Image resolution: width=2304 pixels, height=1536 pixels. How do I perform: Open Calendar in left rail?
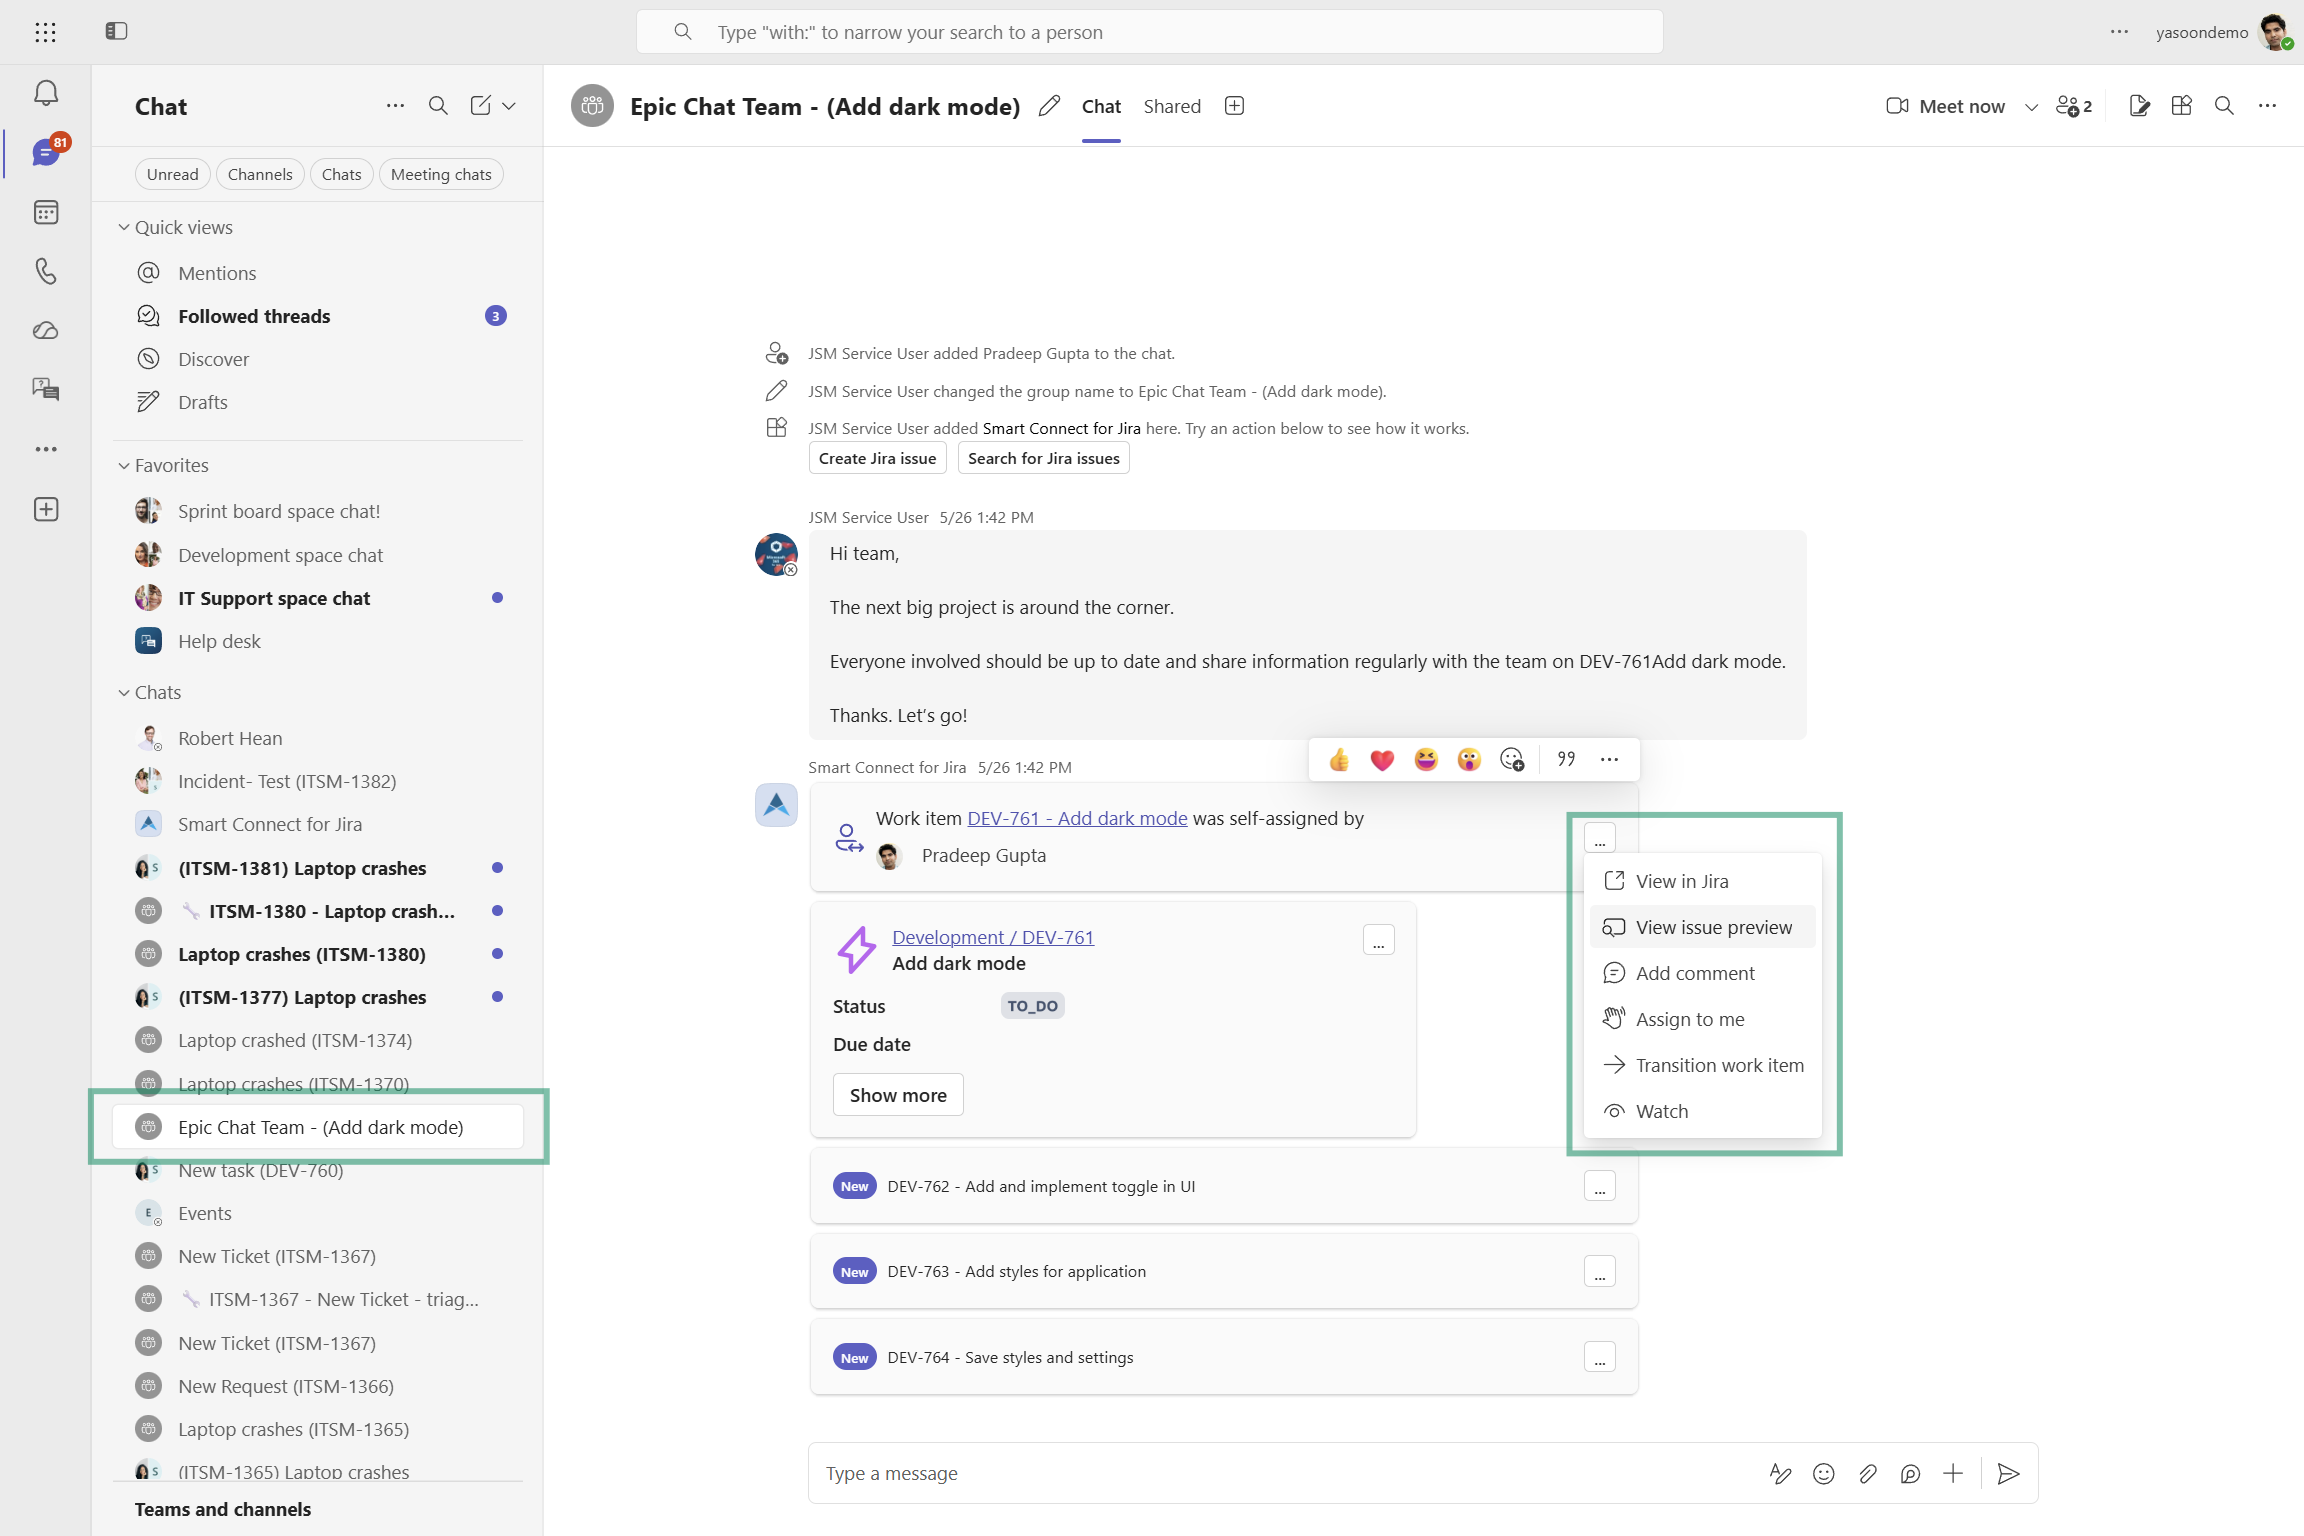pos(46,212)
